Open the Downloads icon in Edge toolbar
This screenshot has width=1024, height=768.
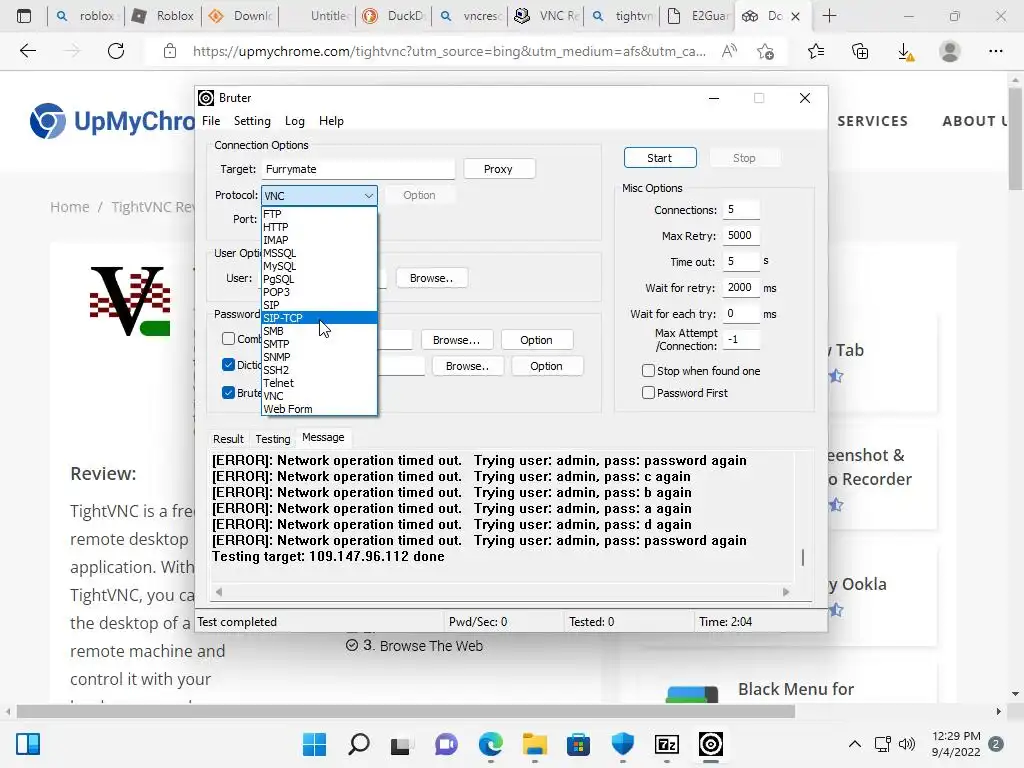coord(905,51)
